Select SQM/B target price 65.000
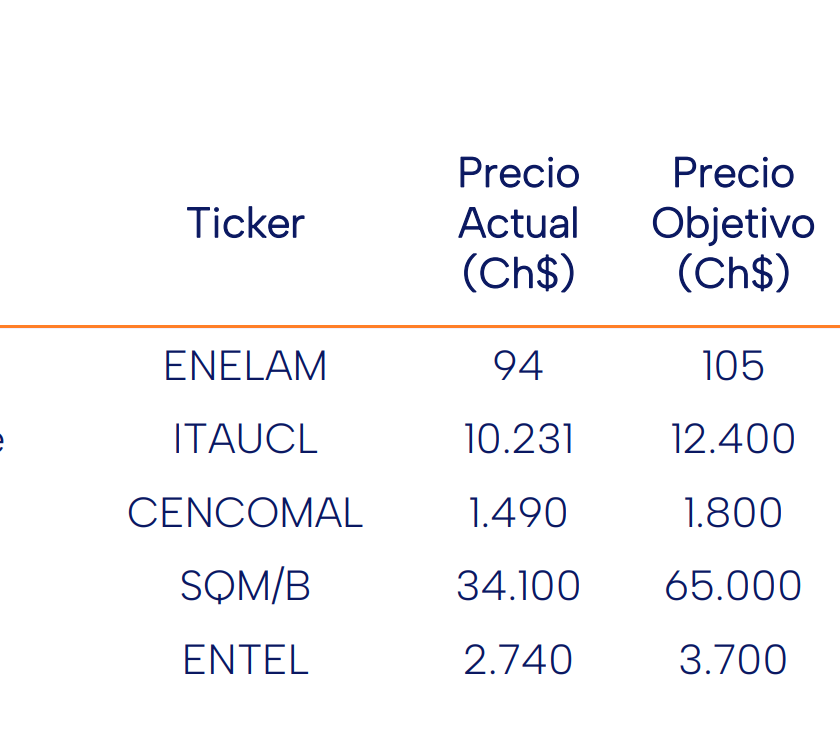 [x=733, y=586]
